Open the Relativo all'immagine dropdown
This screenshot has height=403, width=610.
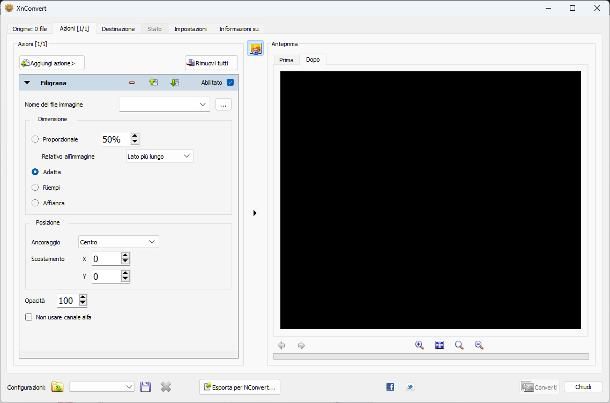(x=159, y=156)
